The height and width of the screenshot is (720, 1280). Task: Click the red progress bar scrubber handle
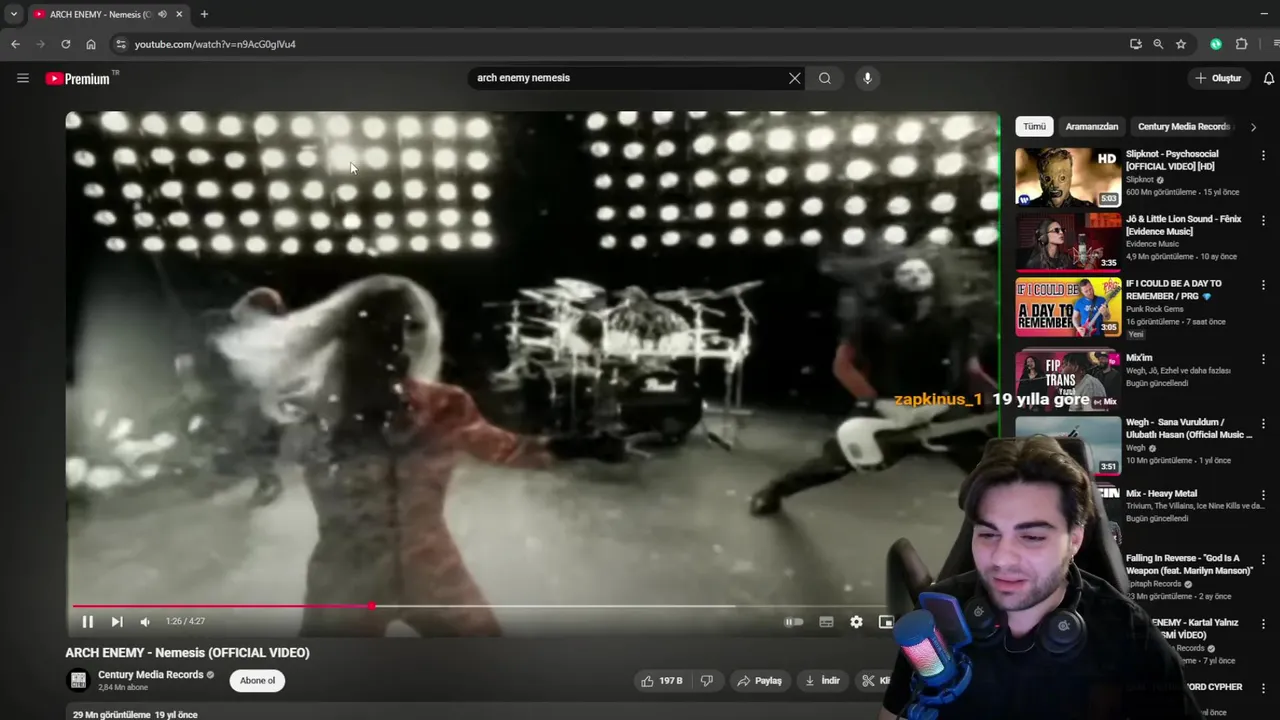pyautogui.click(x=371, y=606)
